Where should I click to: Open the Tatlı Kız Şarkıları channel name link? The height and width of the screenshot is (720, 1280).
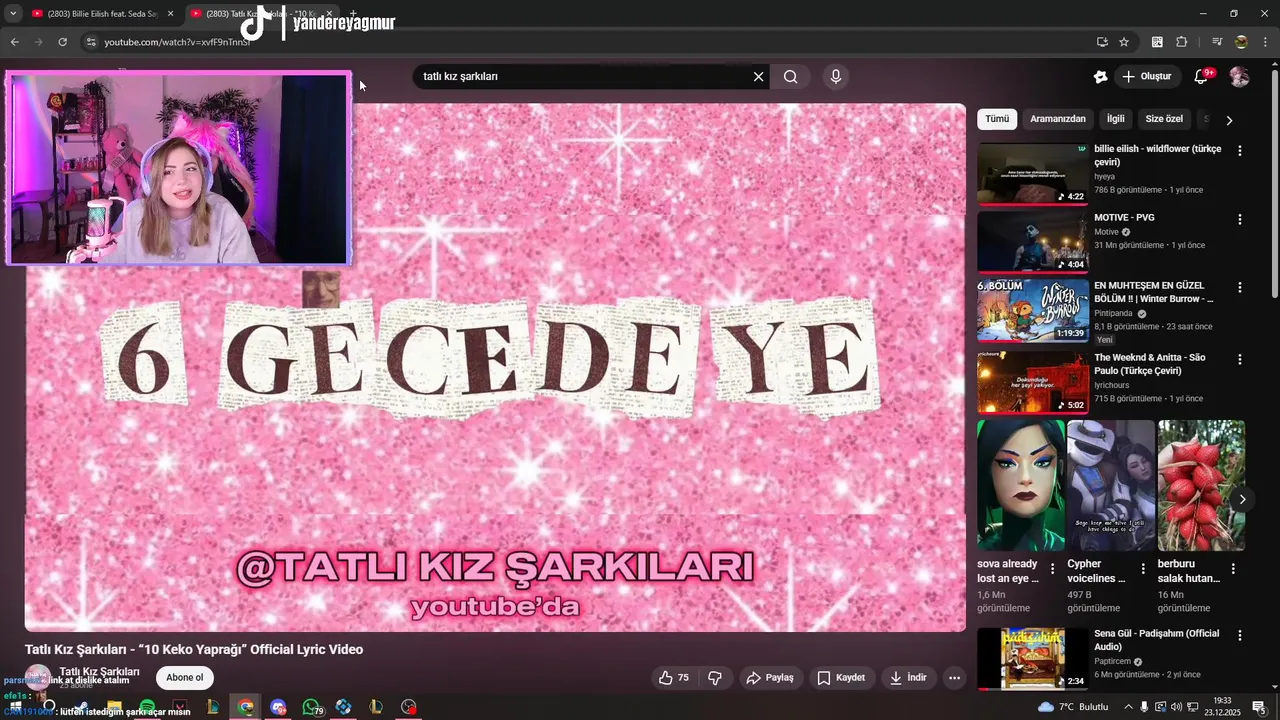pyautogui.click(x=99, y=672)
